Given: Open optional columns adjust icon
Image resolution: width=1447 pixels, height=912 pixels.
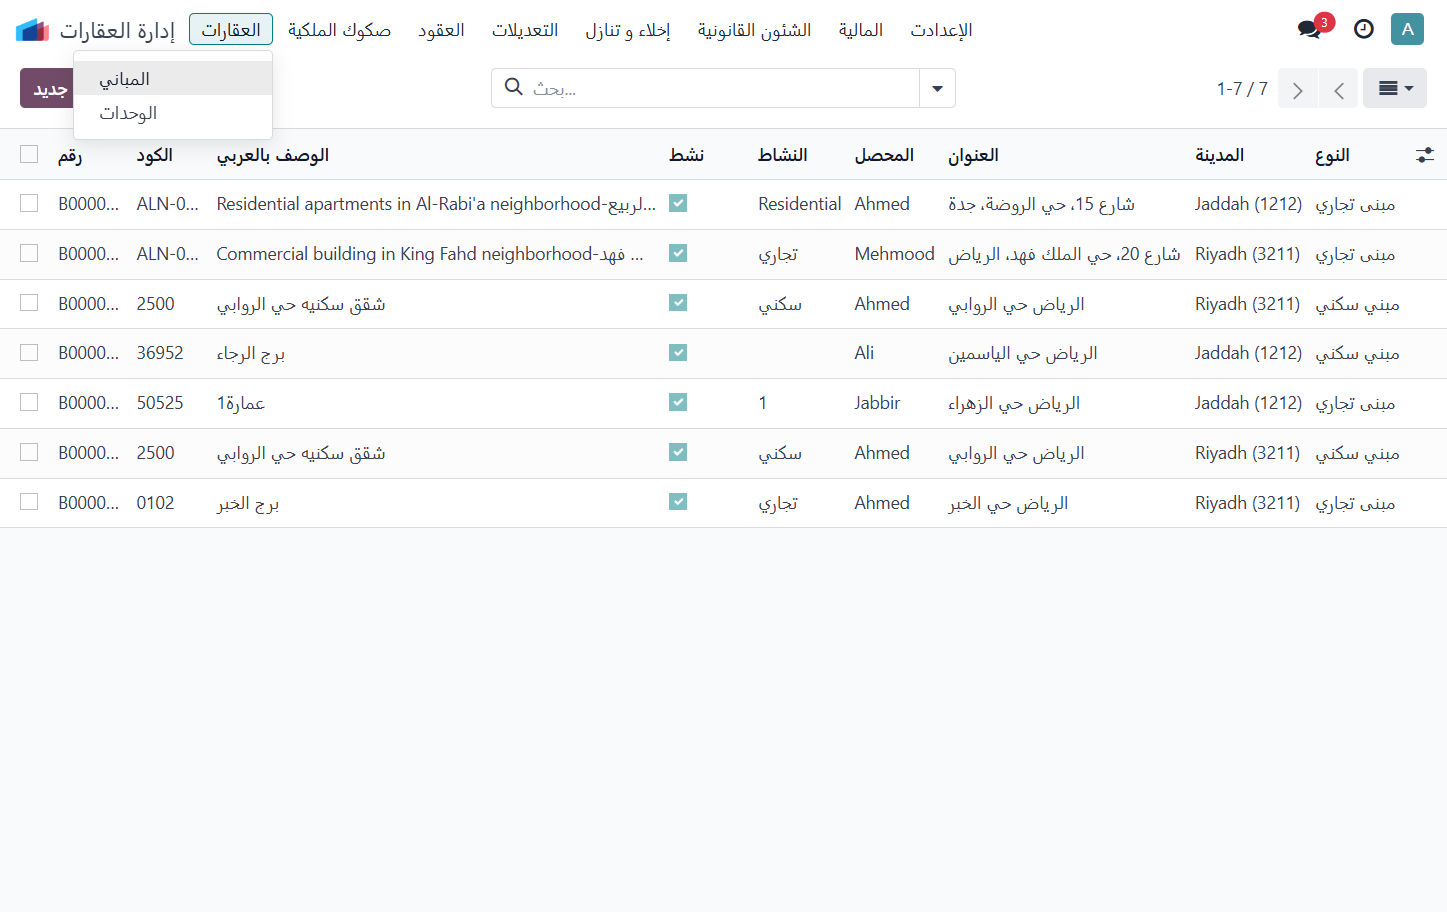Looking at the screenshot, I should [1425, 155].
